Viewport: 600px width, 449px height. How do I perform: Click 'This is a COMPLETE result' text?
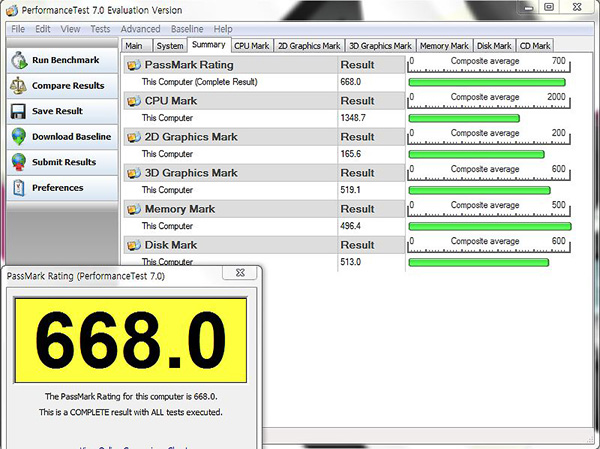[x=130, y=412]
